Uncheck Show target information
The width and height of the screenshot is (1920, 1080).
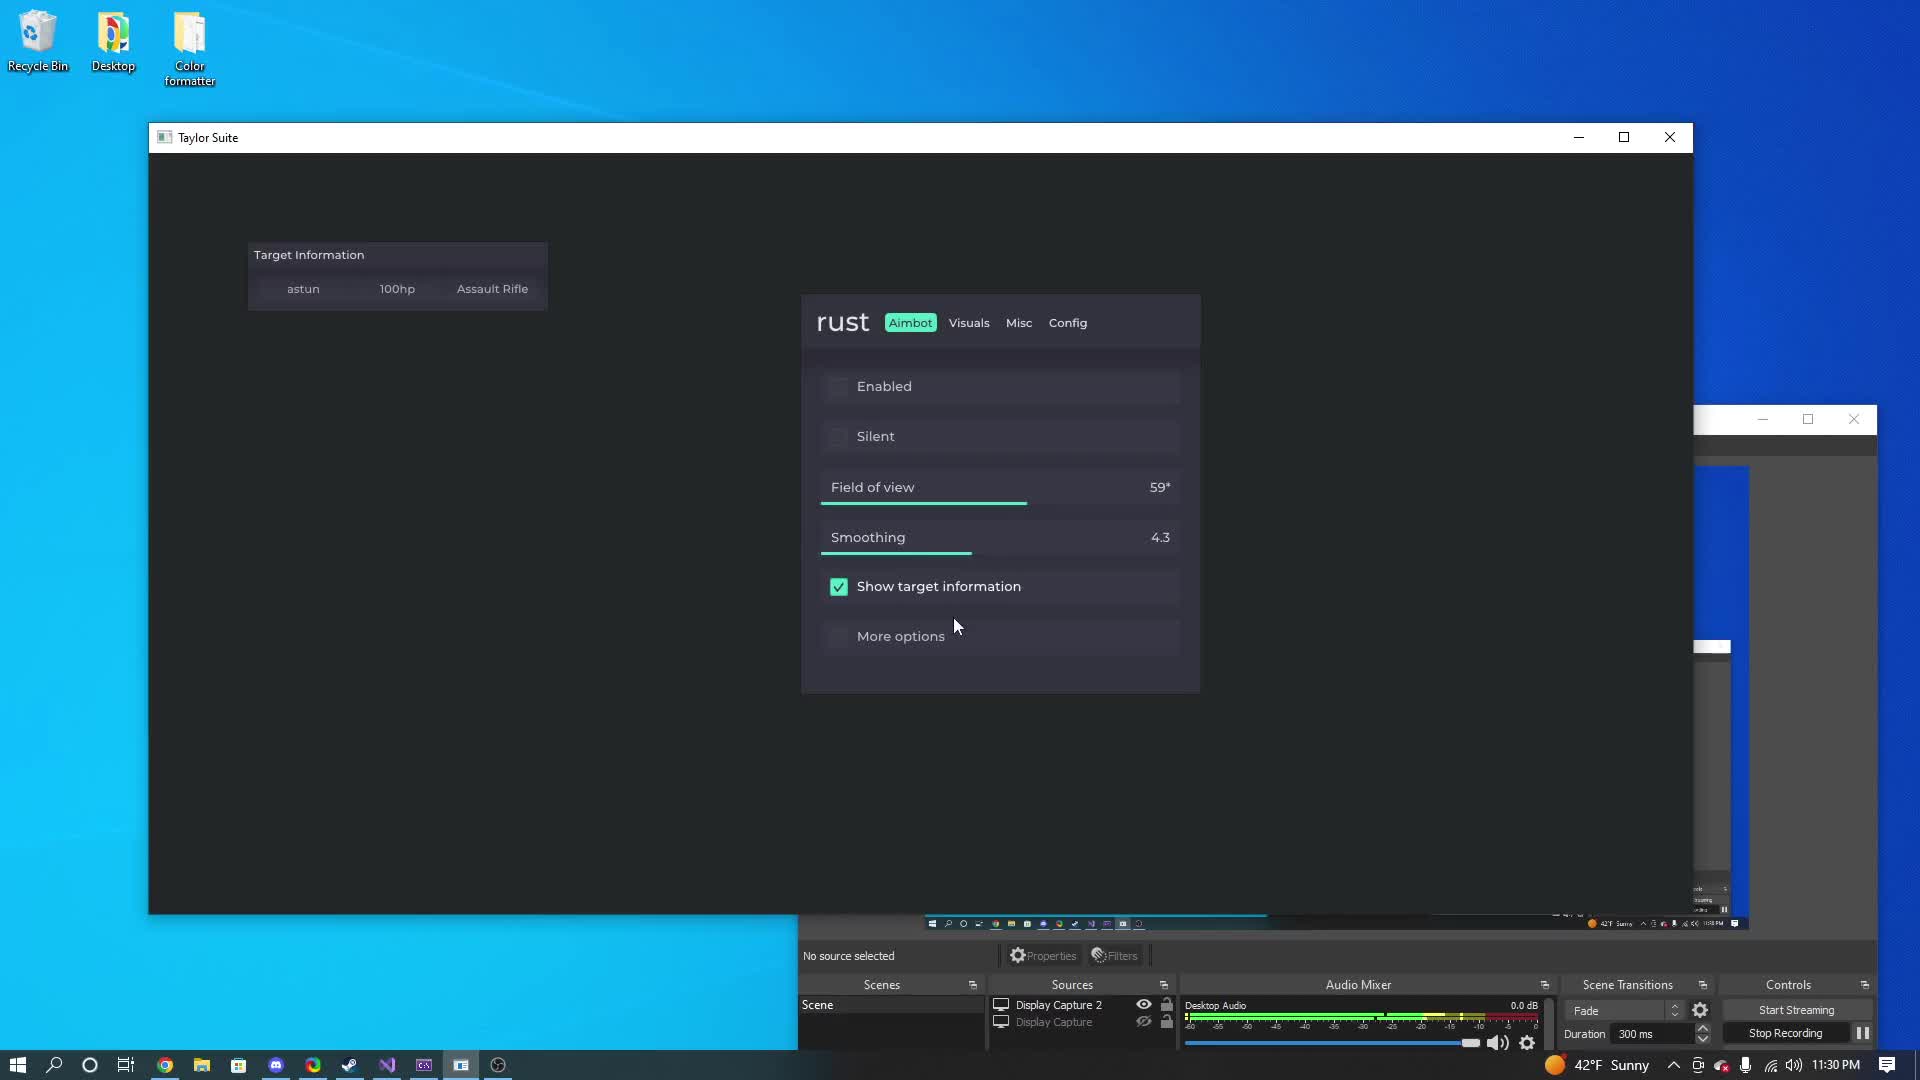pos(838,587)
